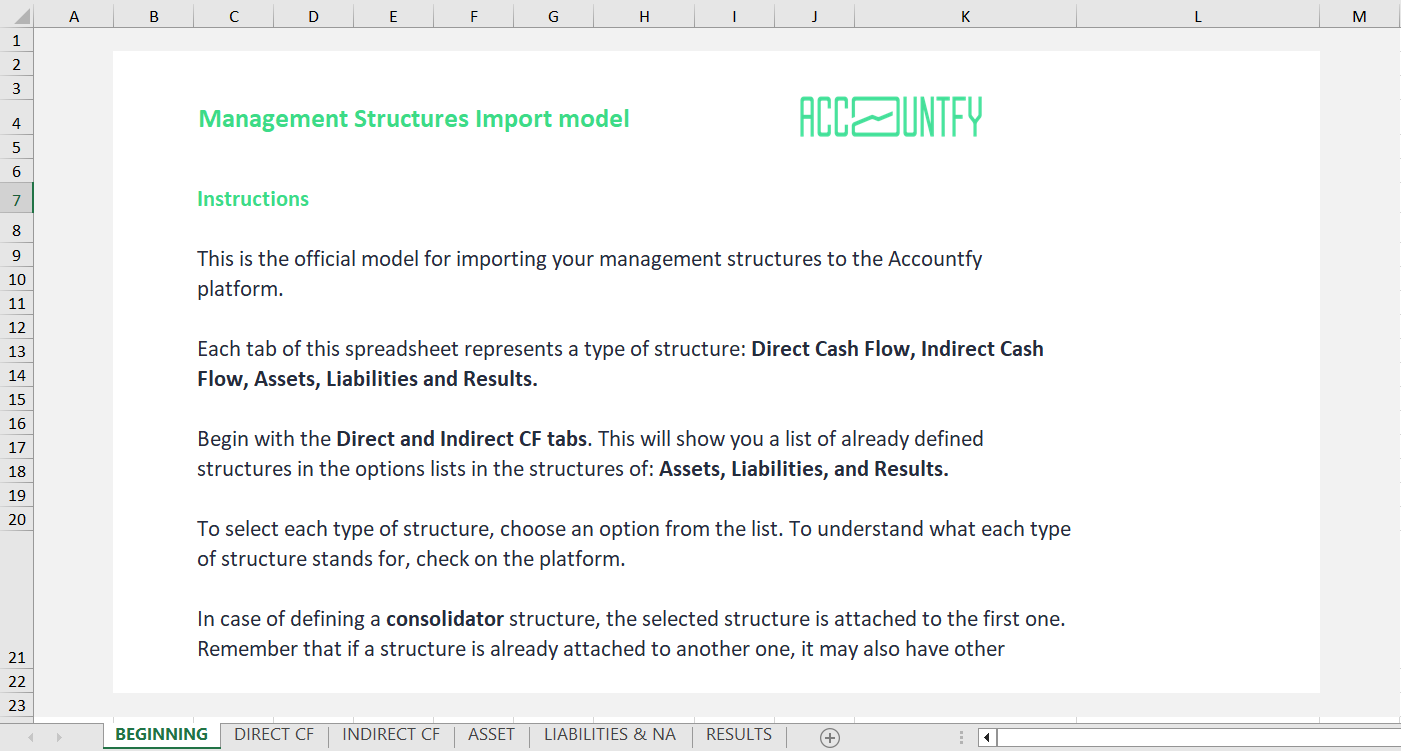Select row 1 header
This screenshot has width=1401, height=751.
pos(17,41)
